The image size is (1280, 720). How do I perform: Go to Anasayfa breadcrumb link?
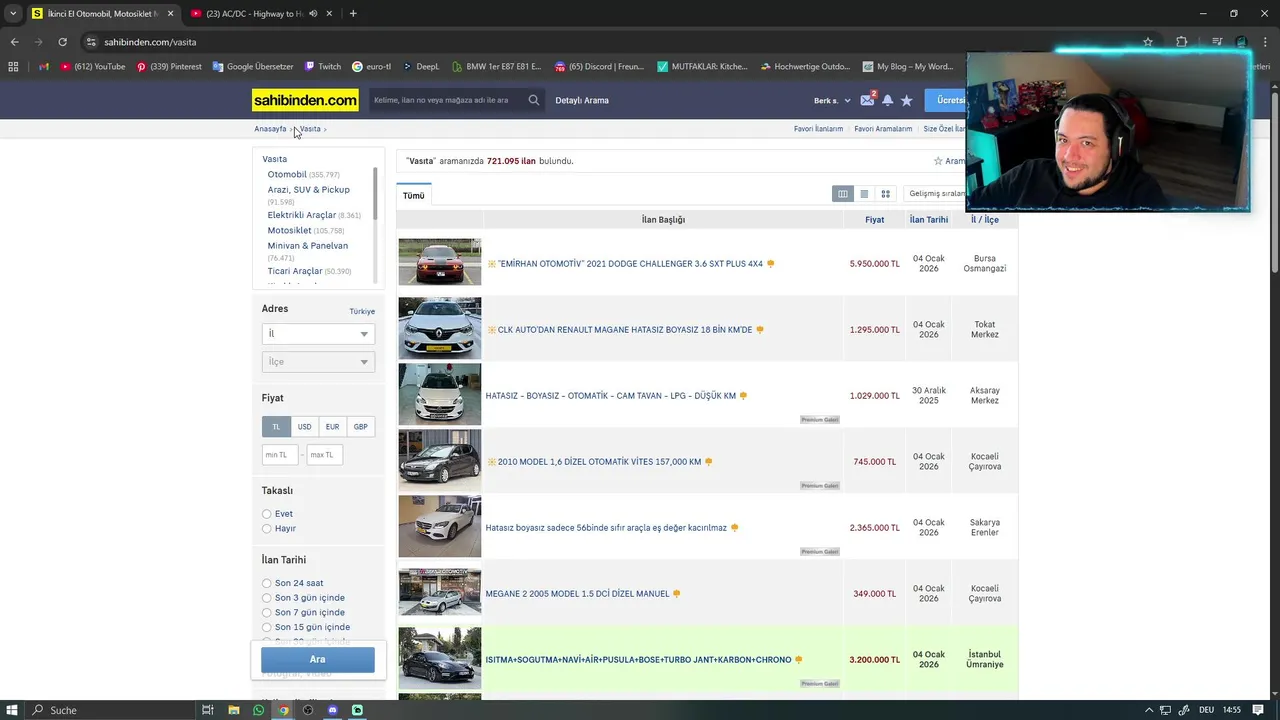coord(270,129)
